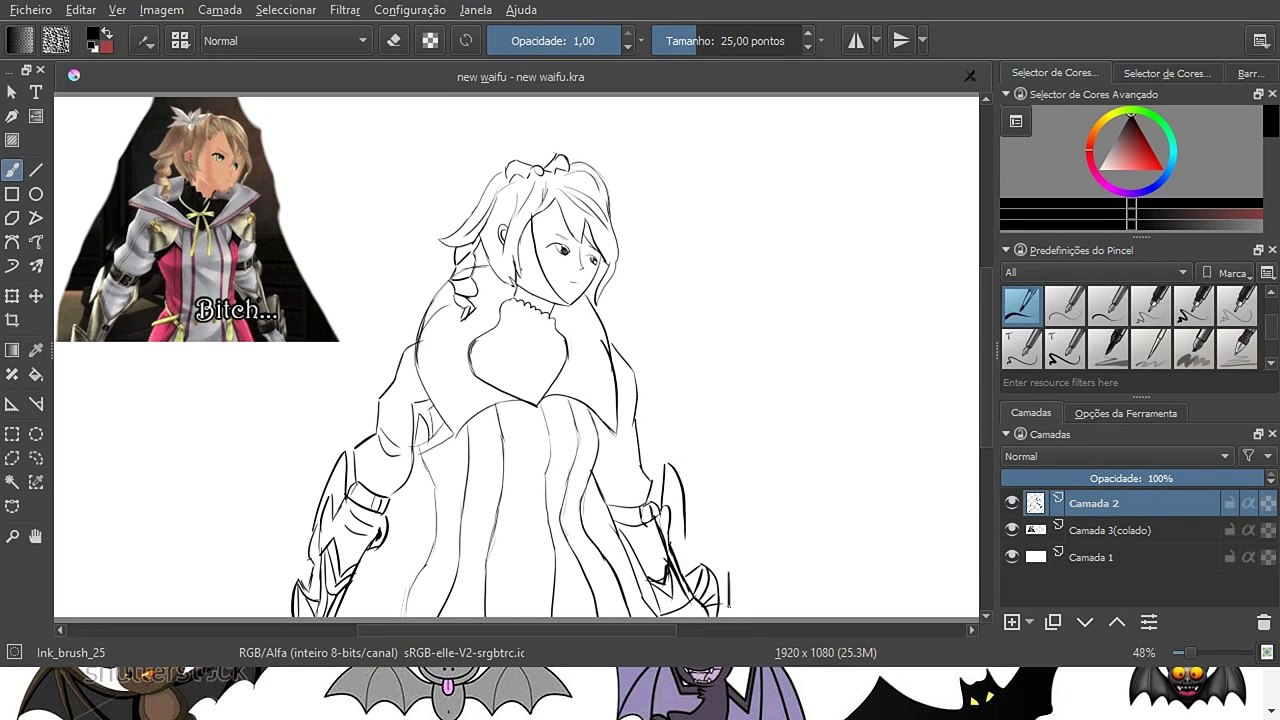Delete the selected layer

point(1263,622)
